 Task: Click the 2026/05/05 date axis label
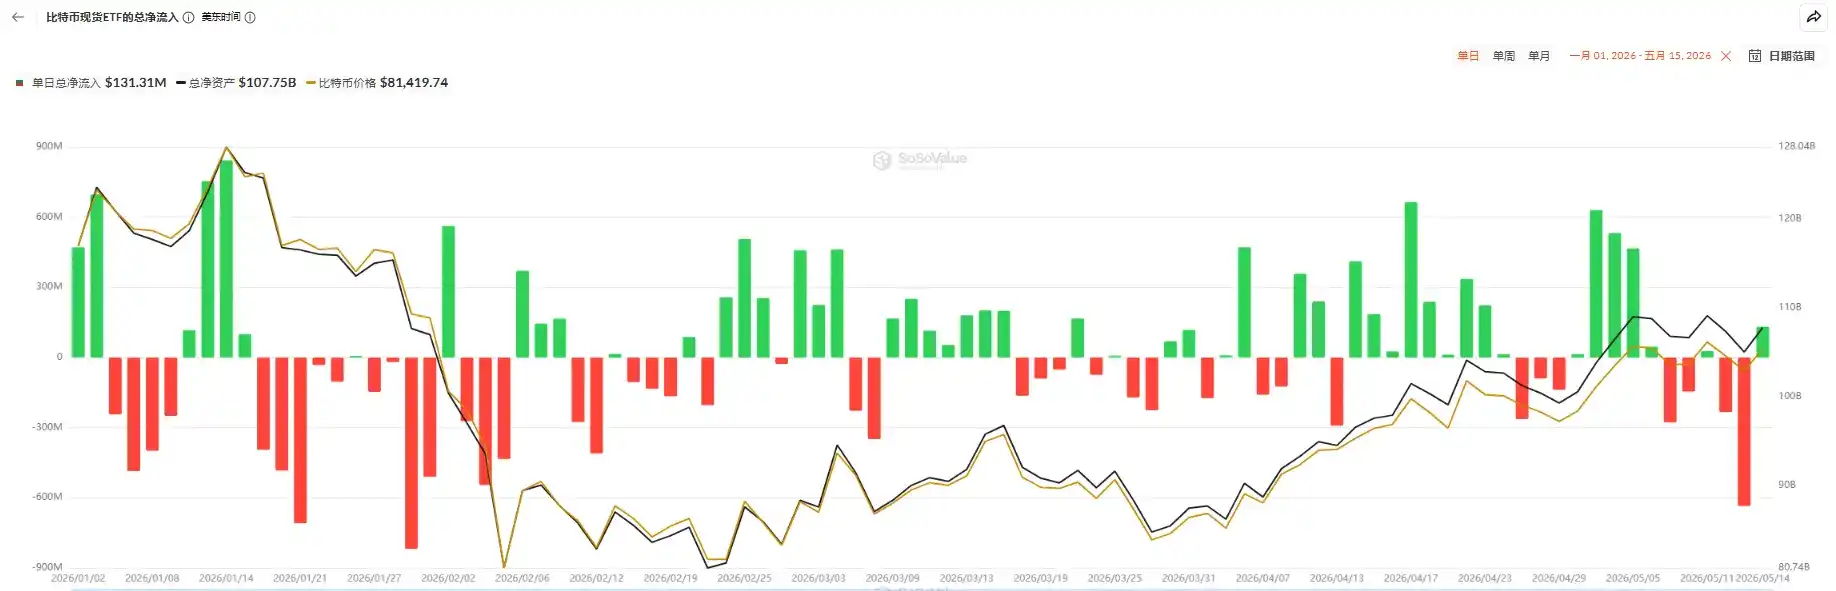pyautogui.click(x=1632, y=579)
